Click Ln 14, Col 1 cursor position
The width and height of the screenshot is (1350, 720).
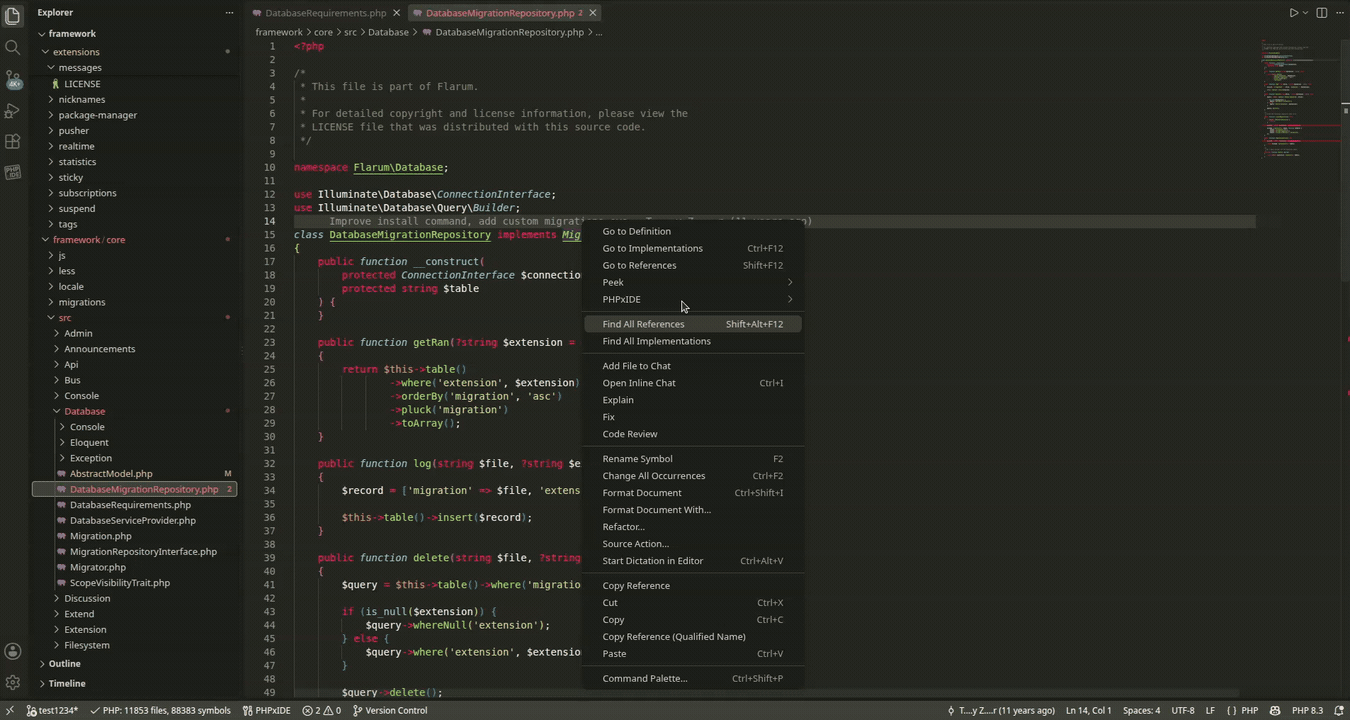[x=1088, y=711]
